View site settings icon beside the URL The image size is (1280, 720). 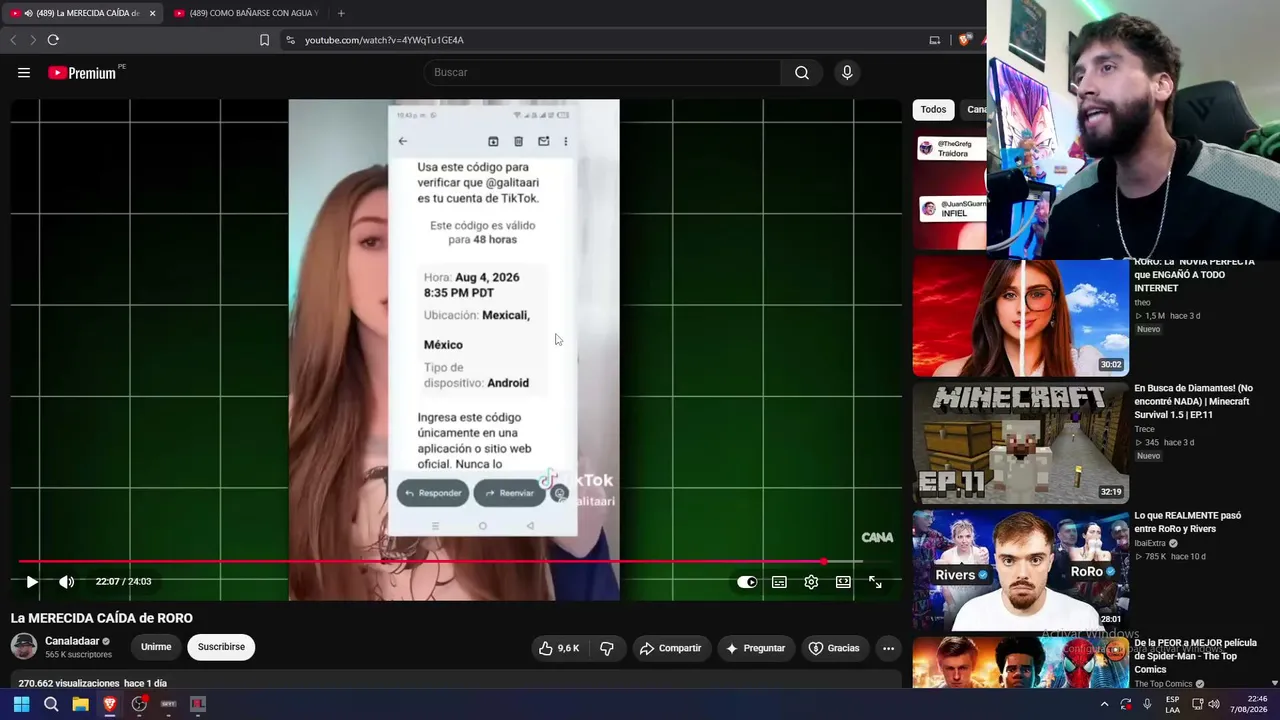[290, 40]
